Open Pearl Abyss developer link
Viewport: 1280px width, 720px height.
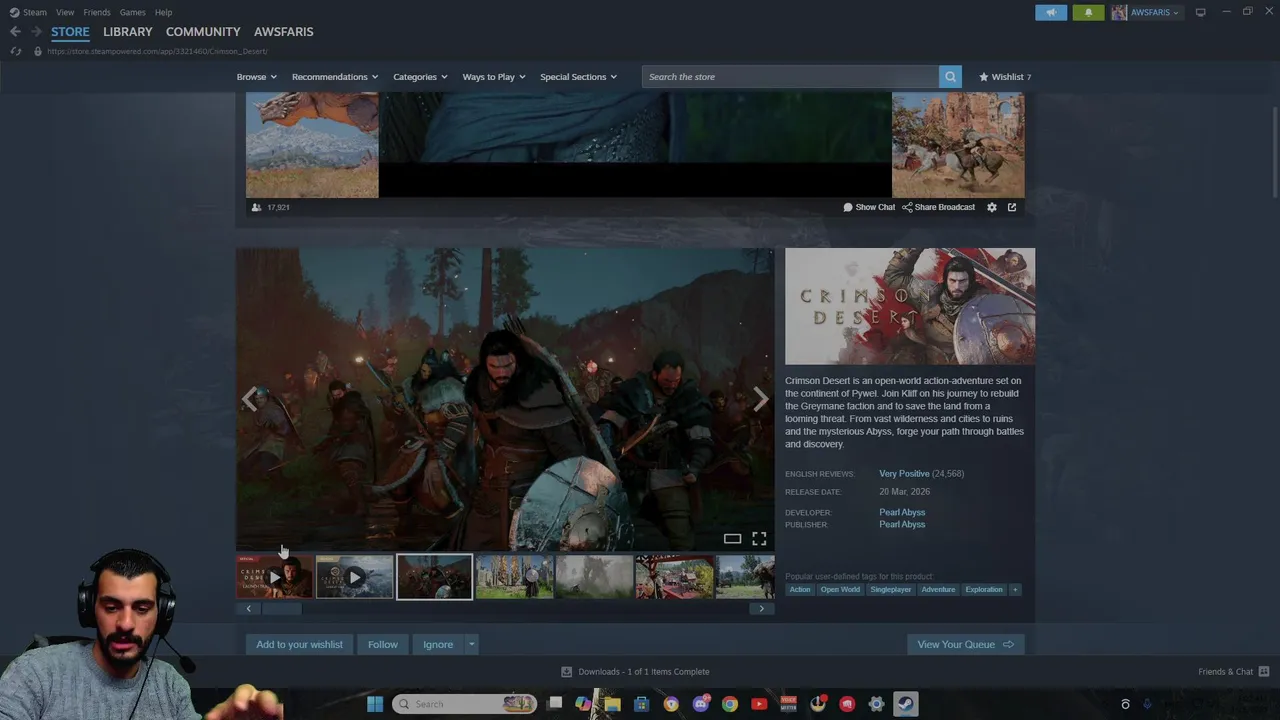(902, 512)
